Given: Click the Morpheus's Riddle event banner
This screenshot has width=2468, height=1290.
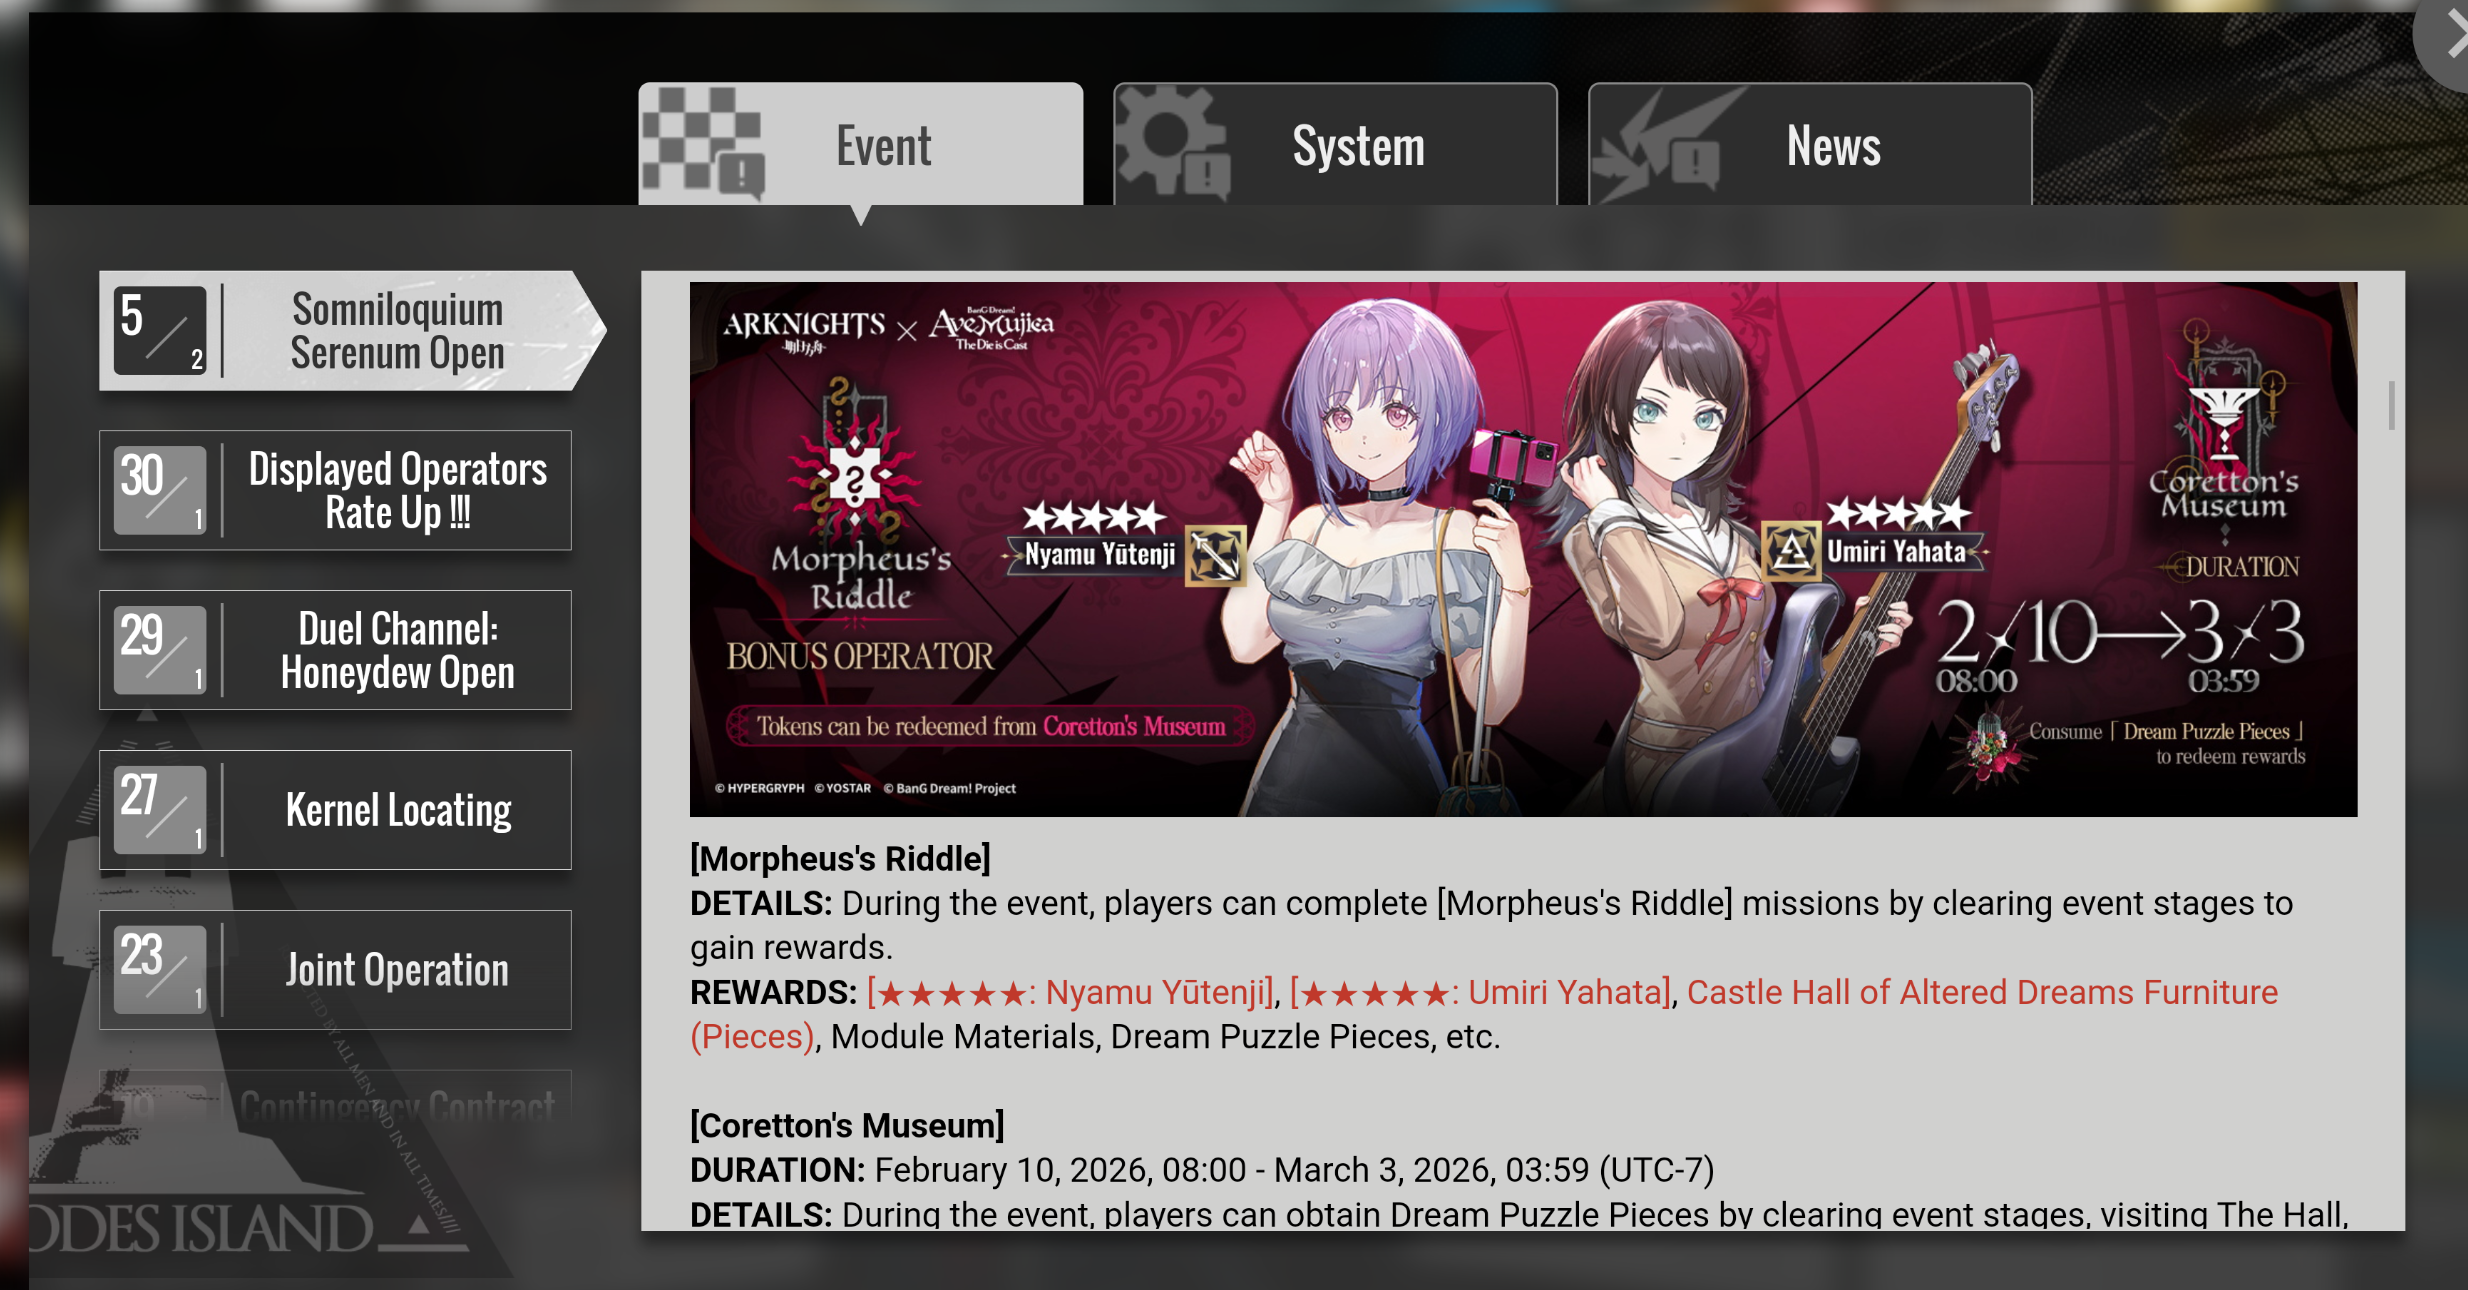Looking at the screenshot, I should tap(1523, 549).
